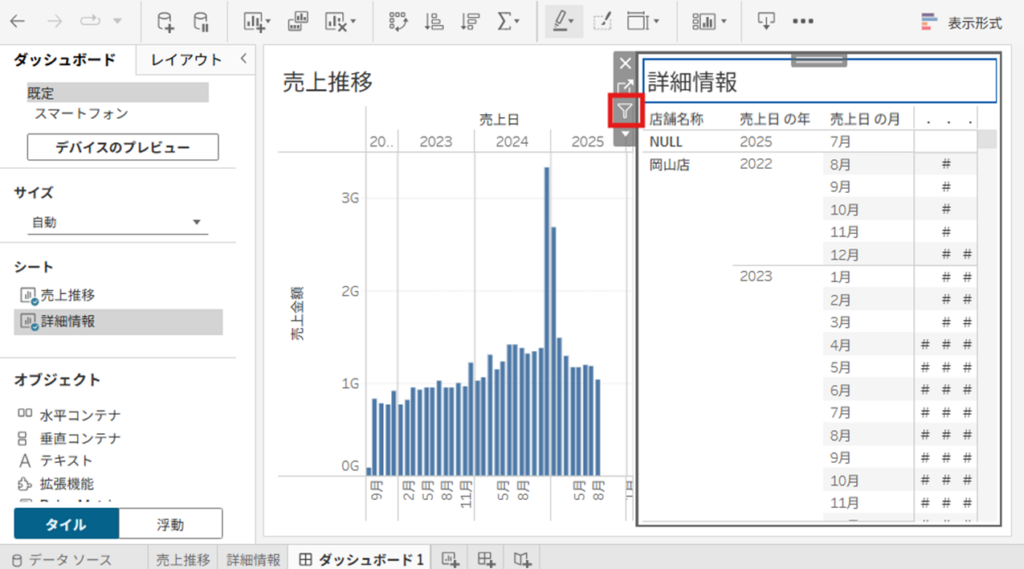Click the show/hide cards icon

coord(704,22)
